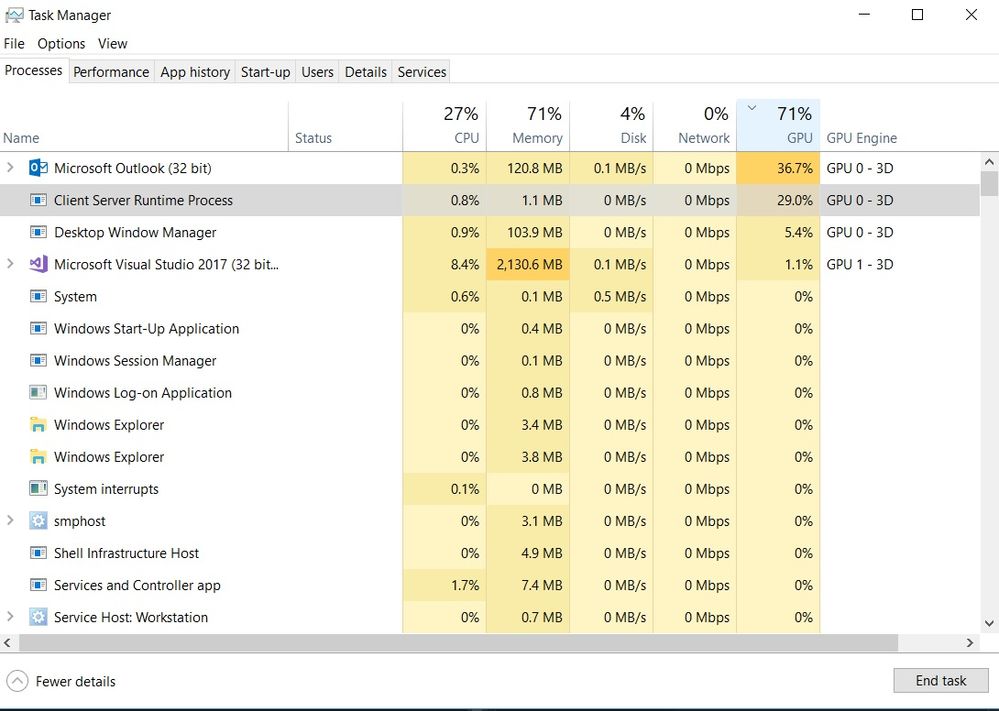
Task: Sort by the Disk column header
Action: pos(612,126)
